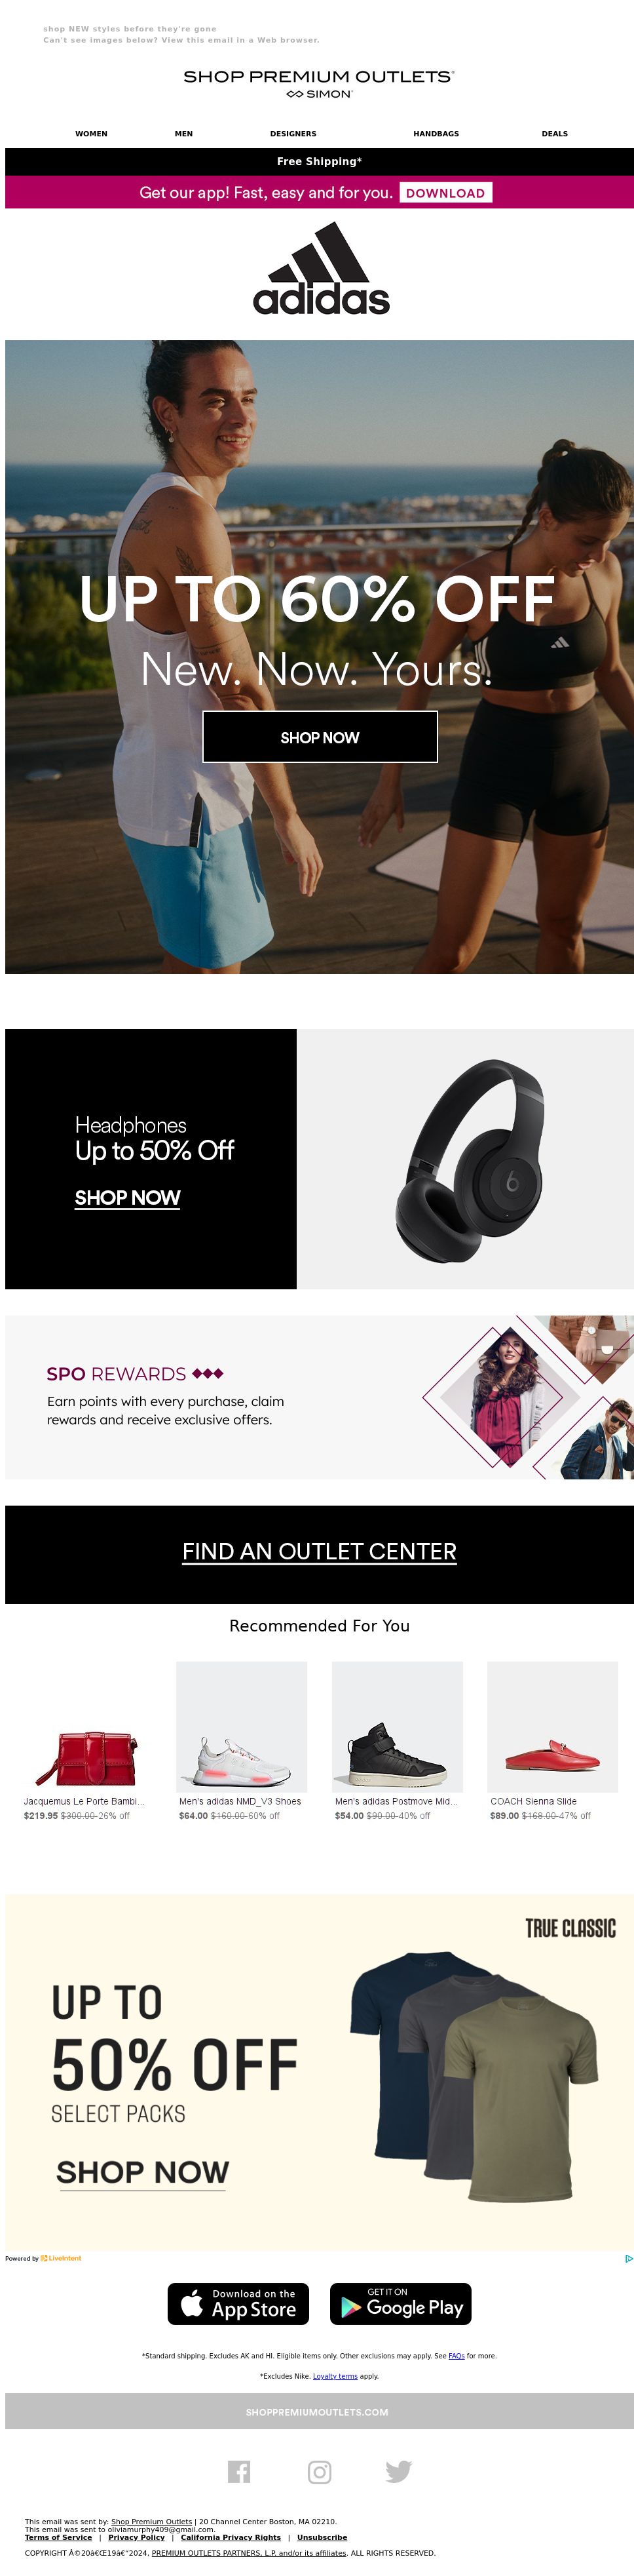Select the HANDBAGS navigation item
The width and height of the screenshot is (634, 2576).
click(436, 133)
